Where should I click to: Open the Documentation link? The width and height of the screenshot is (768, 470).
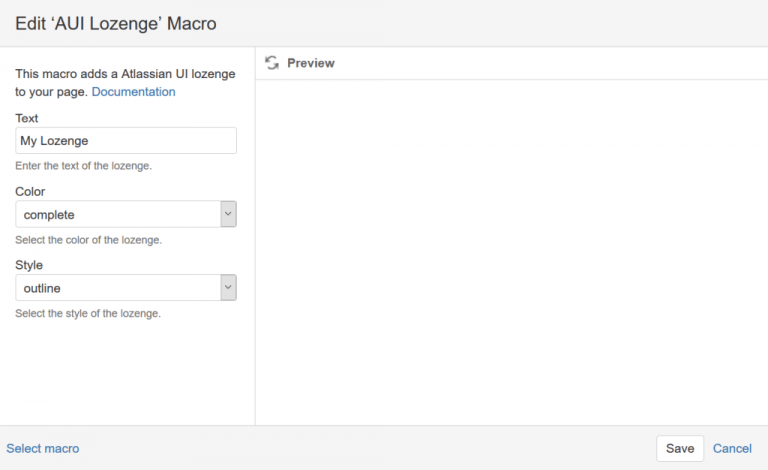(x=133, y=92)
